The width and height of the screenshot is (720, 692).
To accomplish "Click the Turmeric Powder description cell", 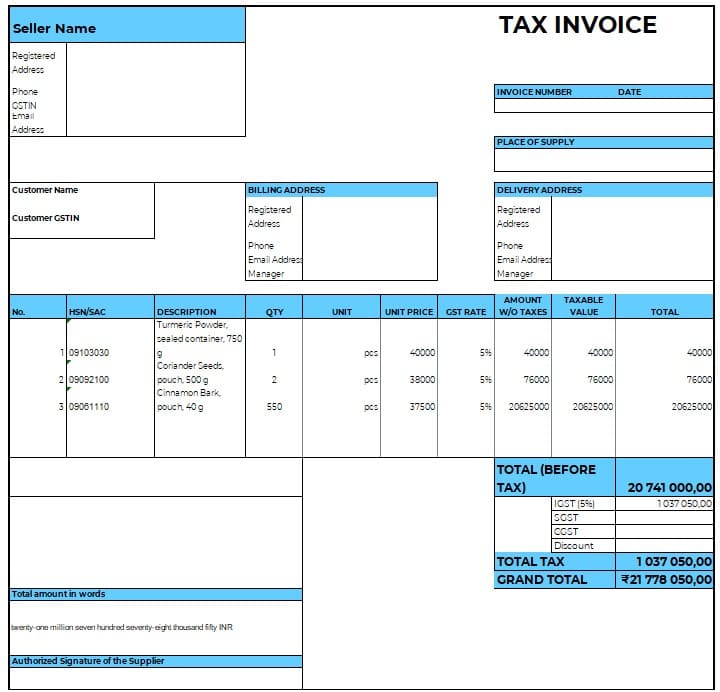I will point(199,338).
